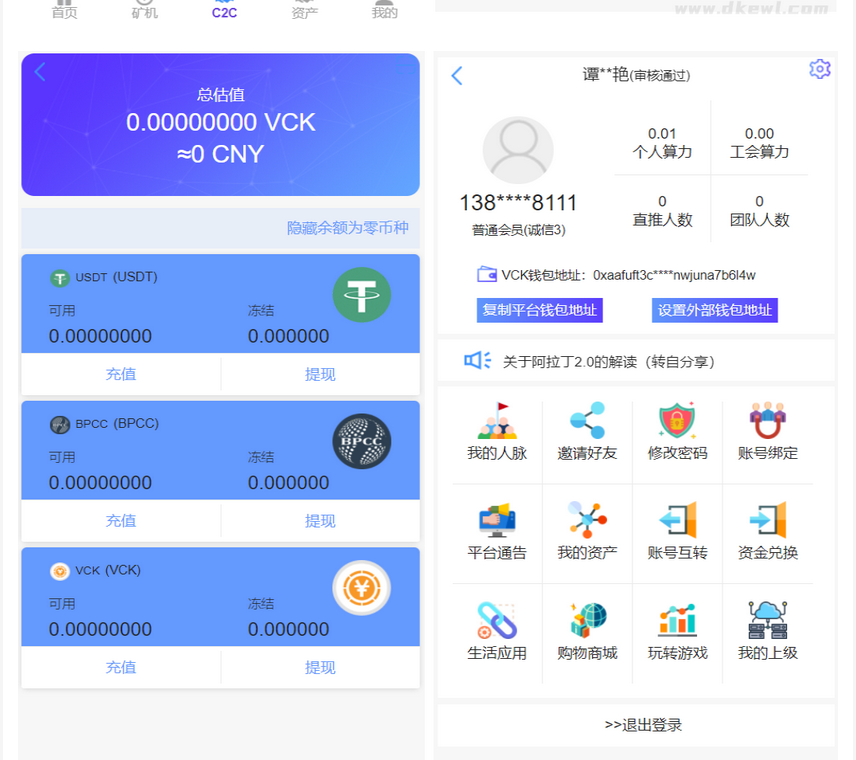Tap the 邀请好友 share icon
This screenshot has height=760, width=856.
(x=587, y=422)
